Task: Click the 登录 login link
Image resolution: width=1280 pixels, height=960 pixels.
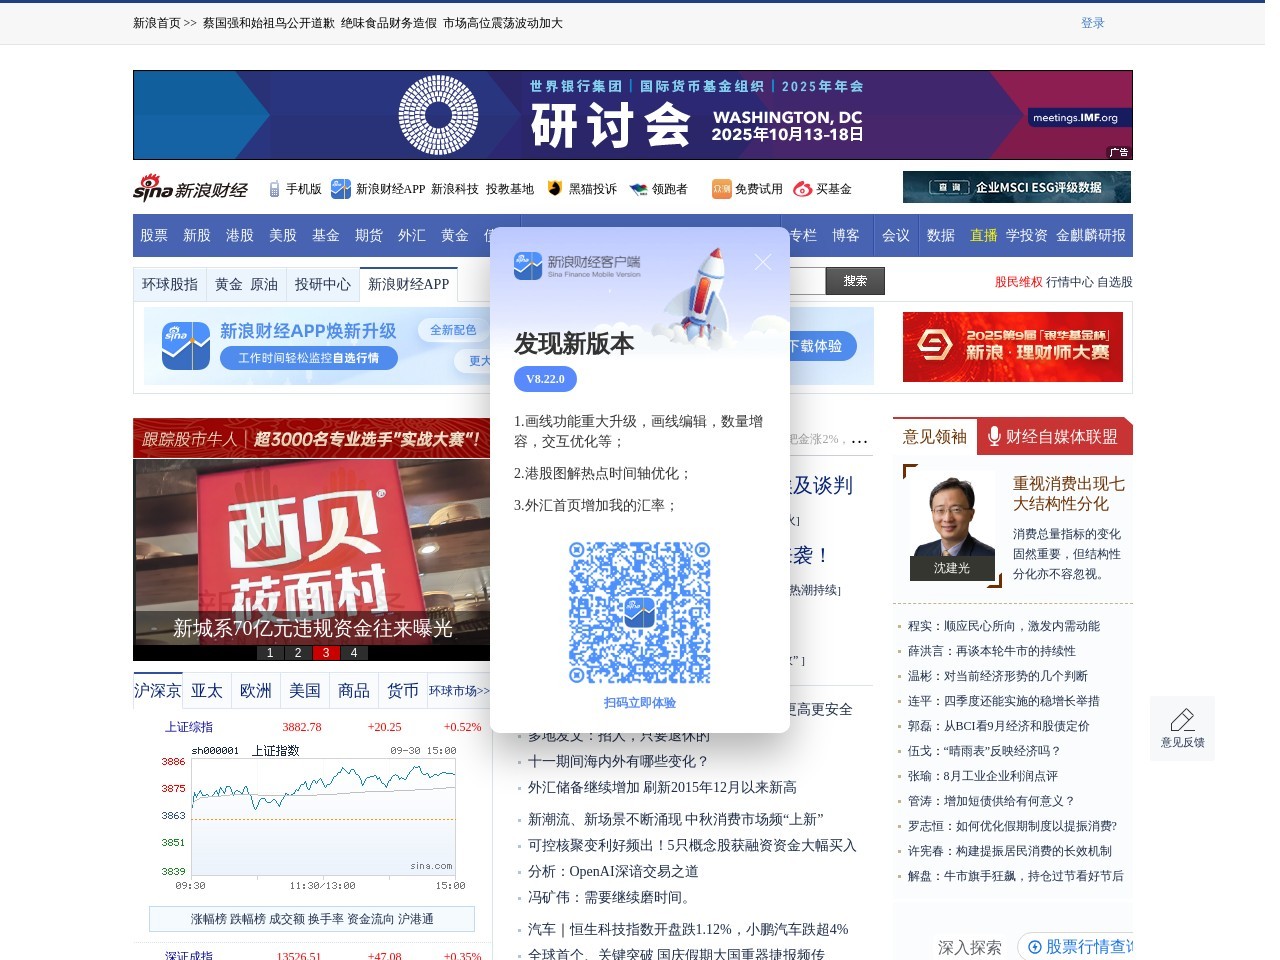Action: pos(1092,23)
